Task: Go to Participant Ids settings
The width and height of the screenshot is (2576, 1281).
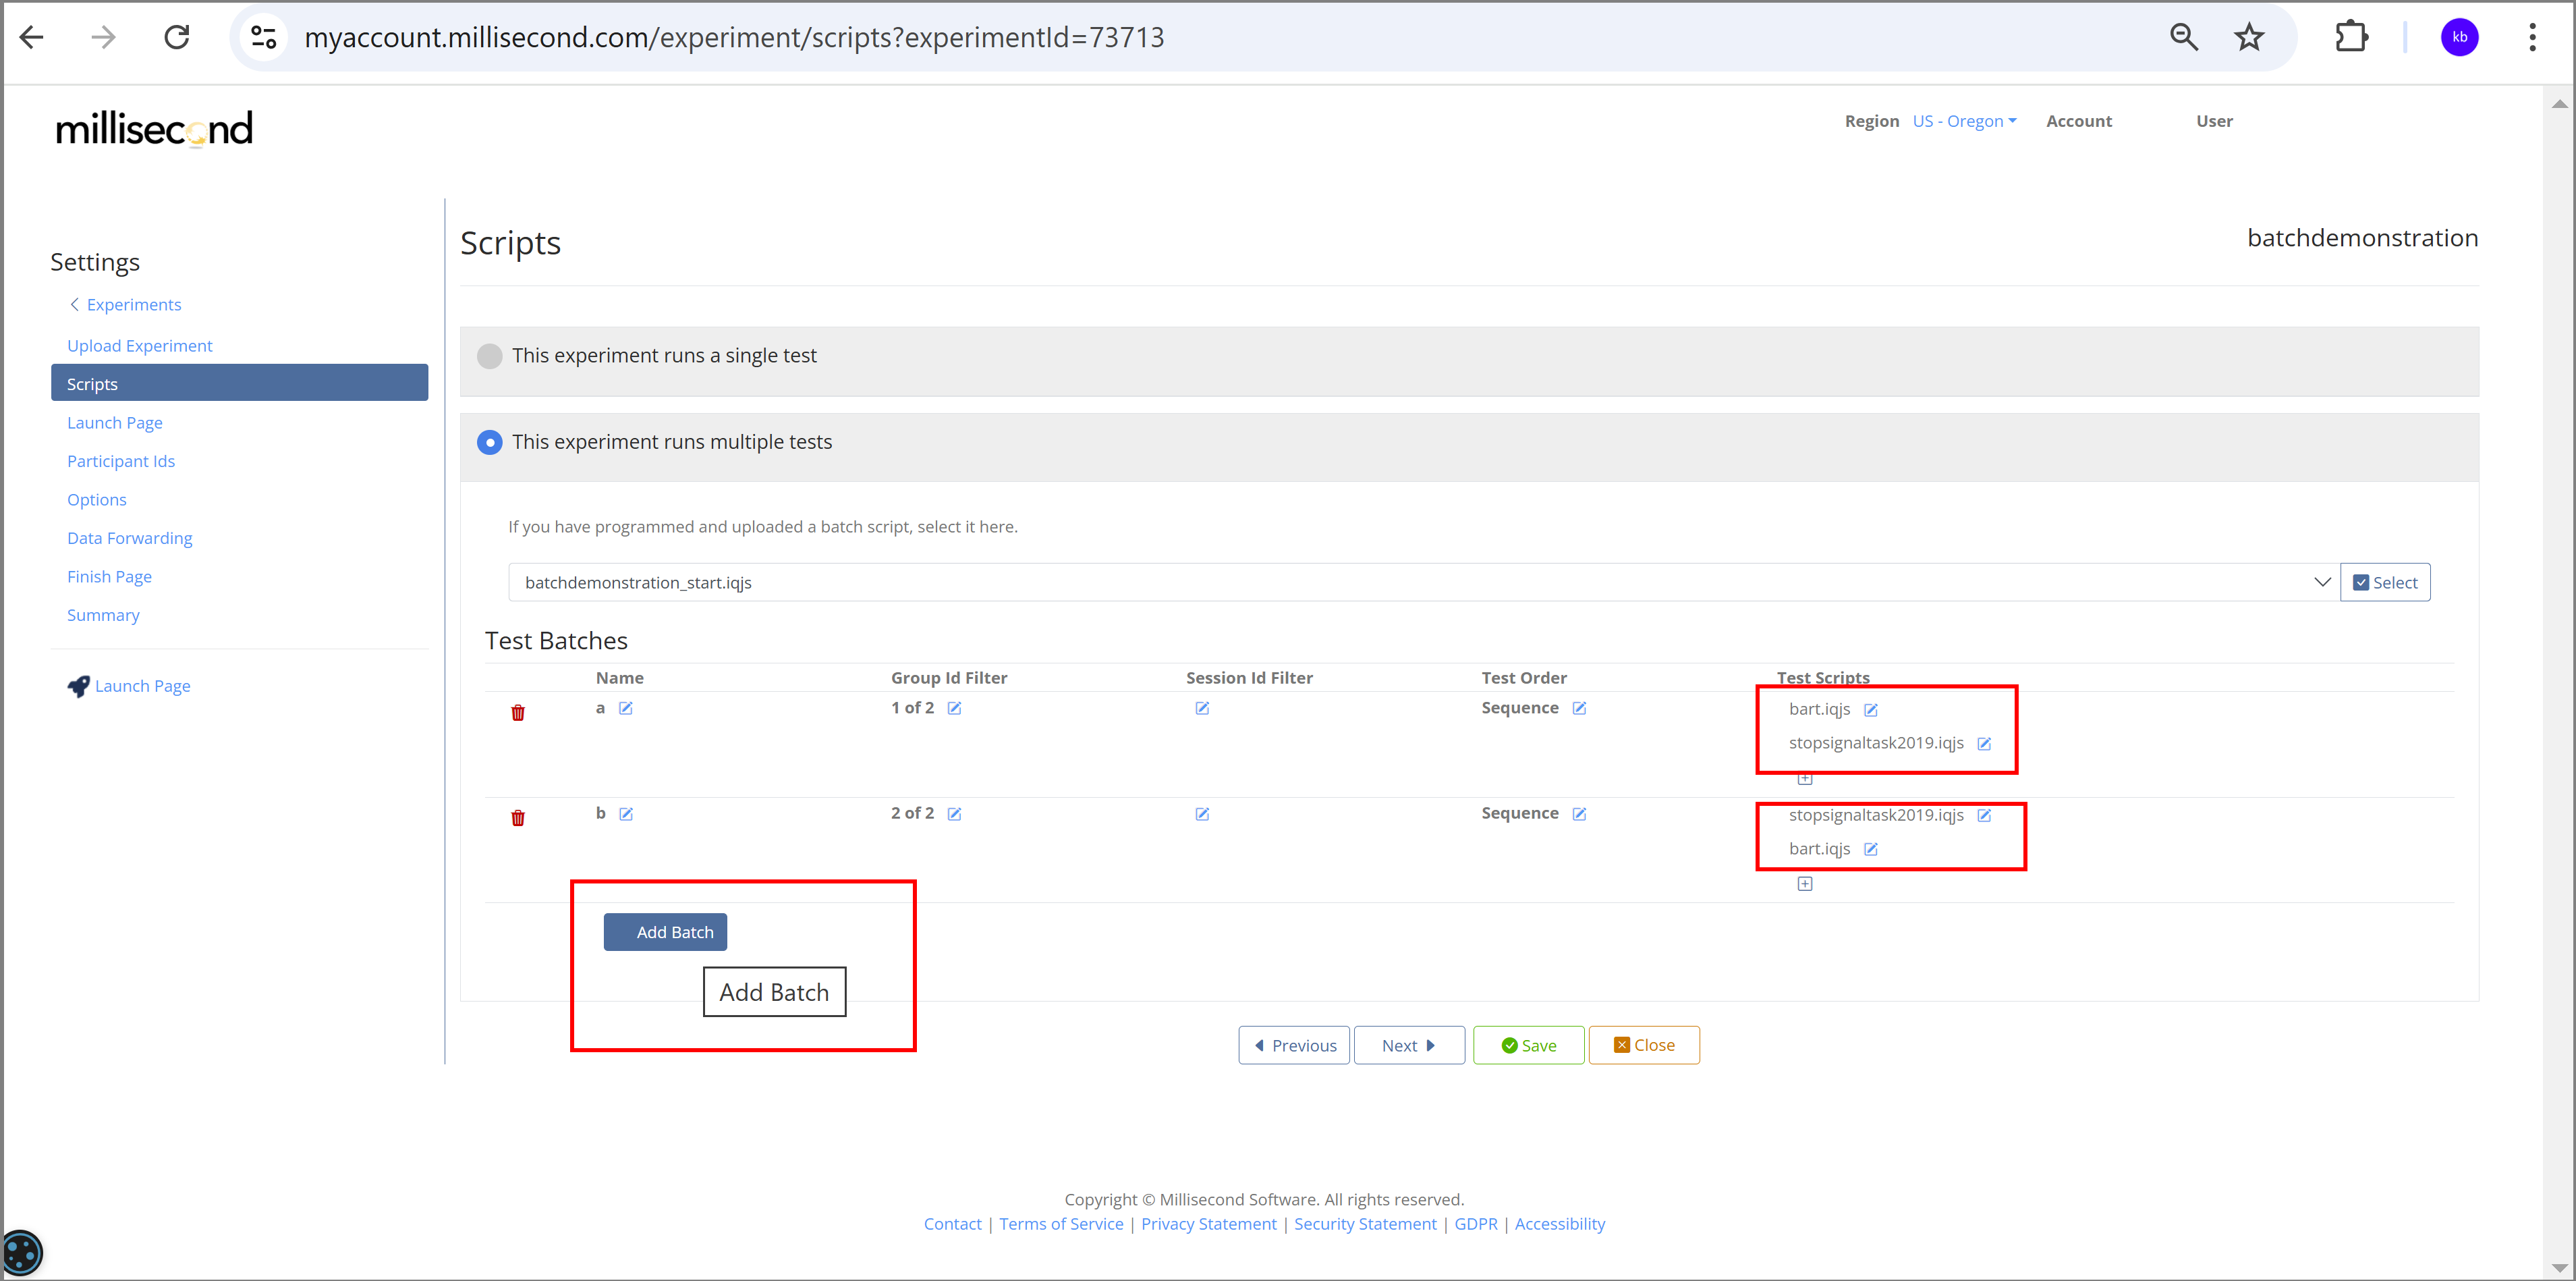Action: coord(121,461)
